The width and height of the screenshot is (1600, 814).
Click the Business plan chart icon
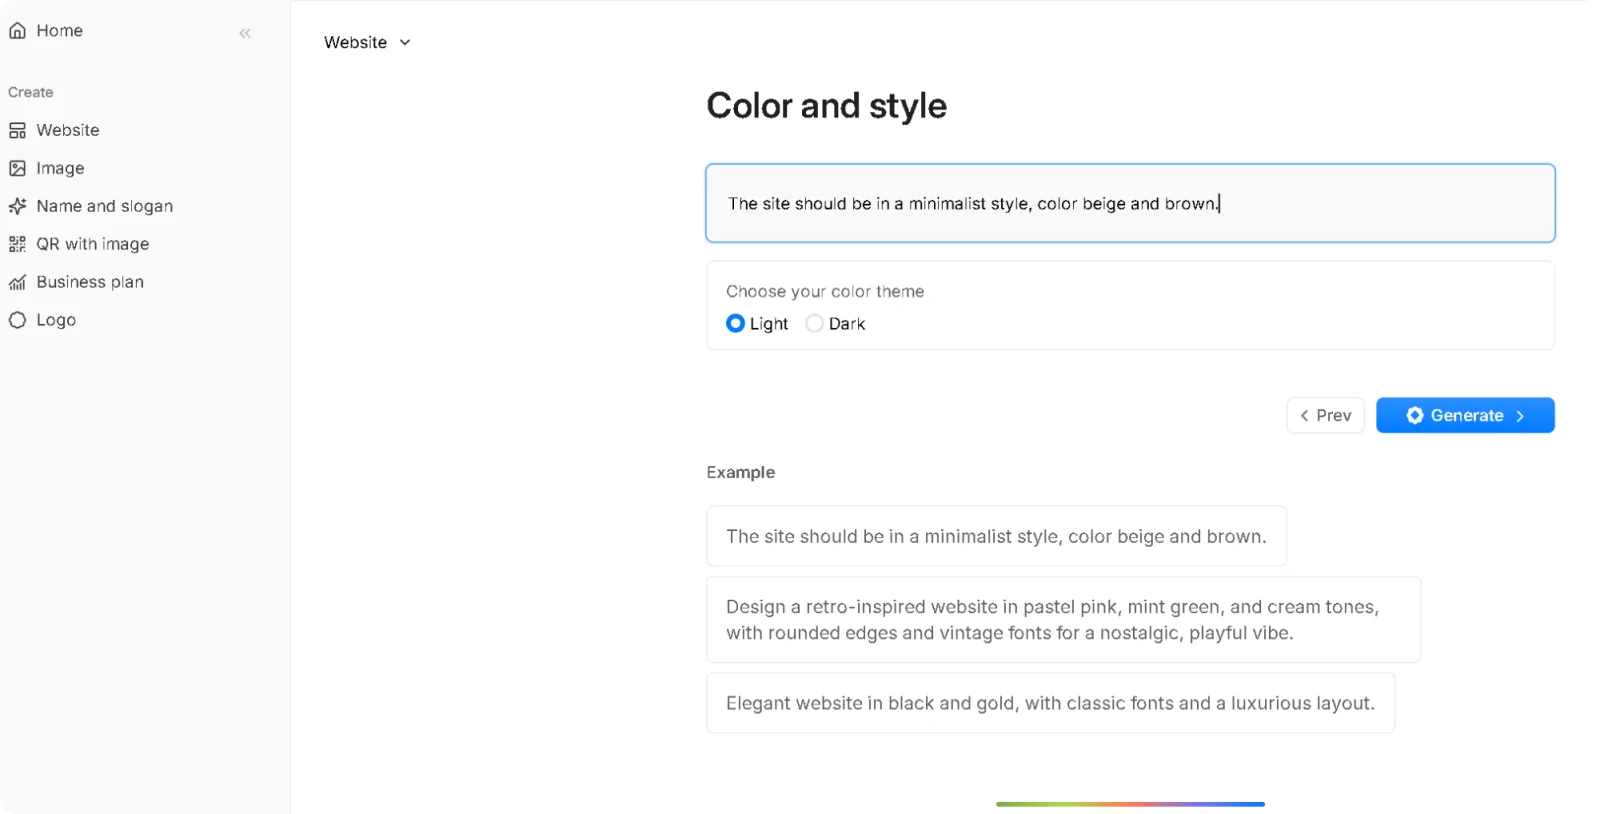point(17,282)
